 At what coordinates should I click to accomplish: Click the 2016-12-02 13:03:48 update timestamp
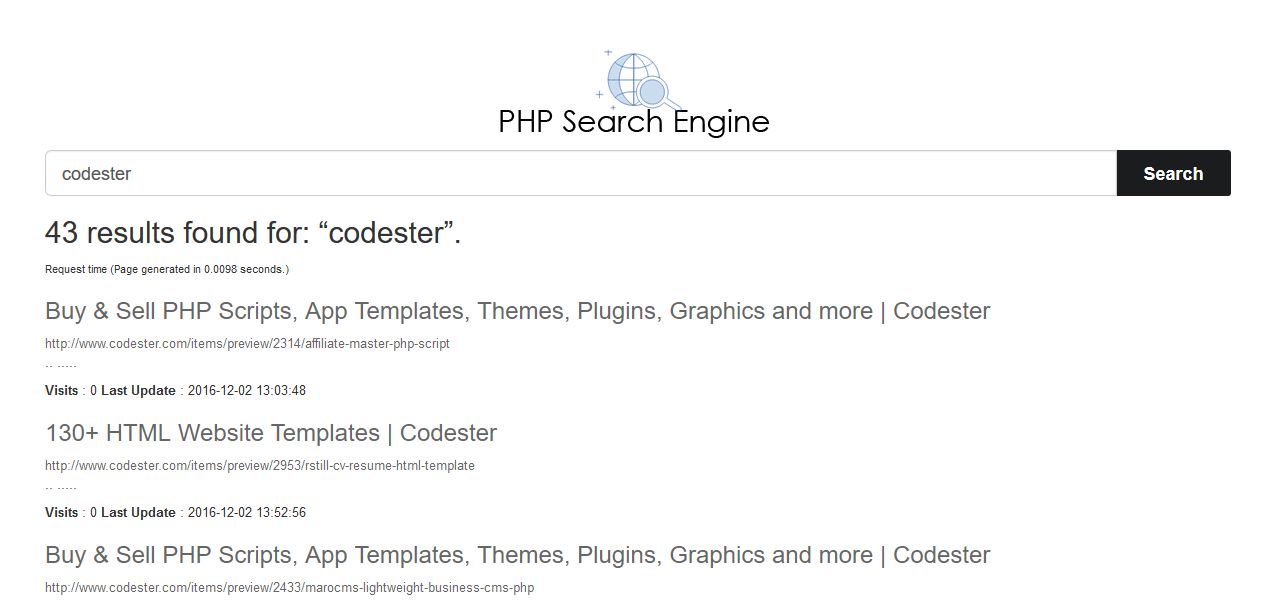point(247,390)
